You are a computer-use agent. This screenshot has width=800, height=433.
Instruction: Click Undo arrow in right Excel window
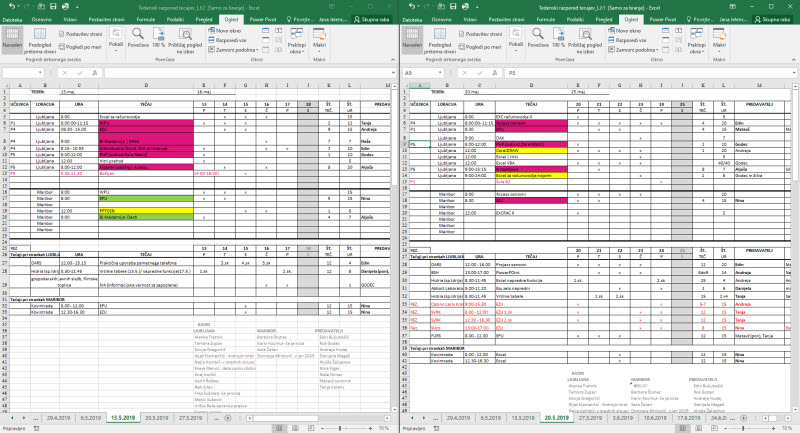(x=411, y=7)
